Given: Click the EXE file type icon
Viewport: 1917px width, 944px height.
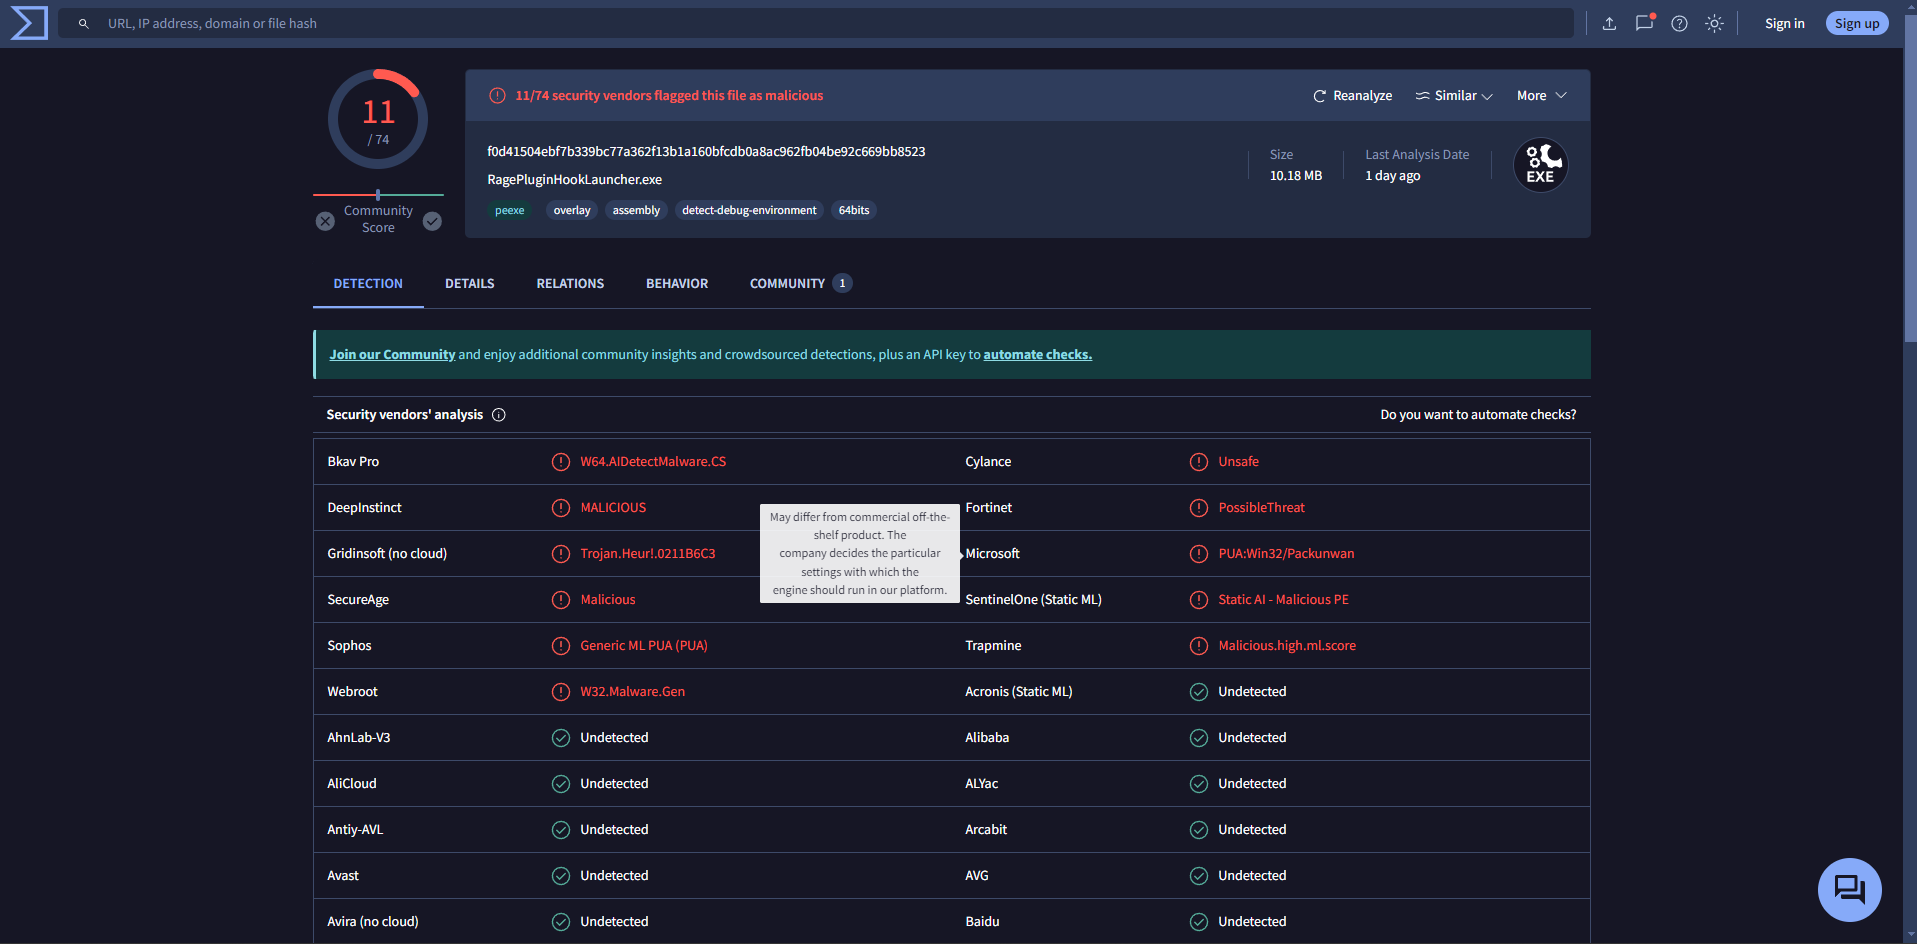Looking at the screenshot, I should tap(1540, 165).
